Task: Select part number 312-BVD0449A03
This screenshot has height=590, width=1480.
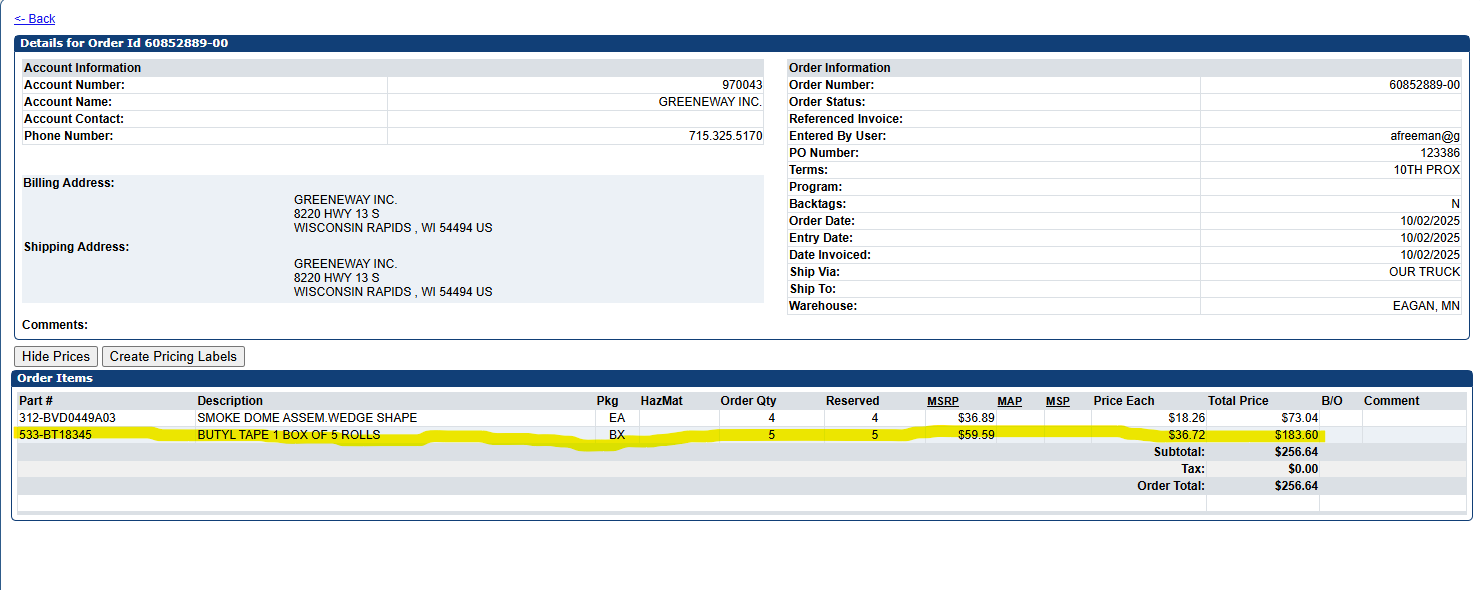Action: pos(61,418)
